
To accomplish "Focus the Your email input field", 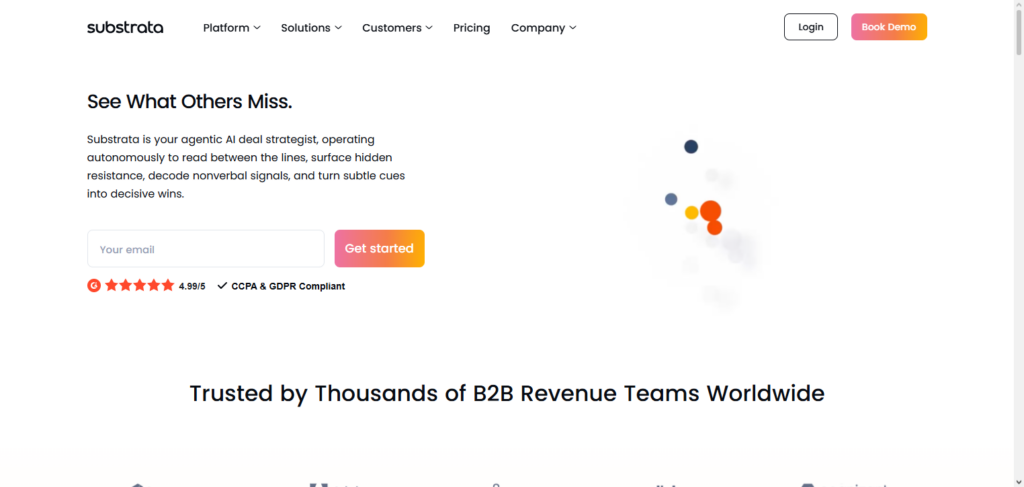I will click(206, 249).
